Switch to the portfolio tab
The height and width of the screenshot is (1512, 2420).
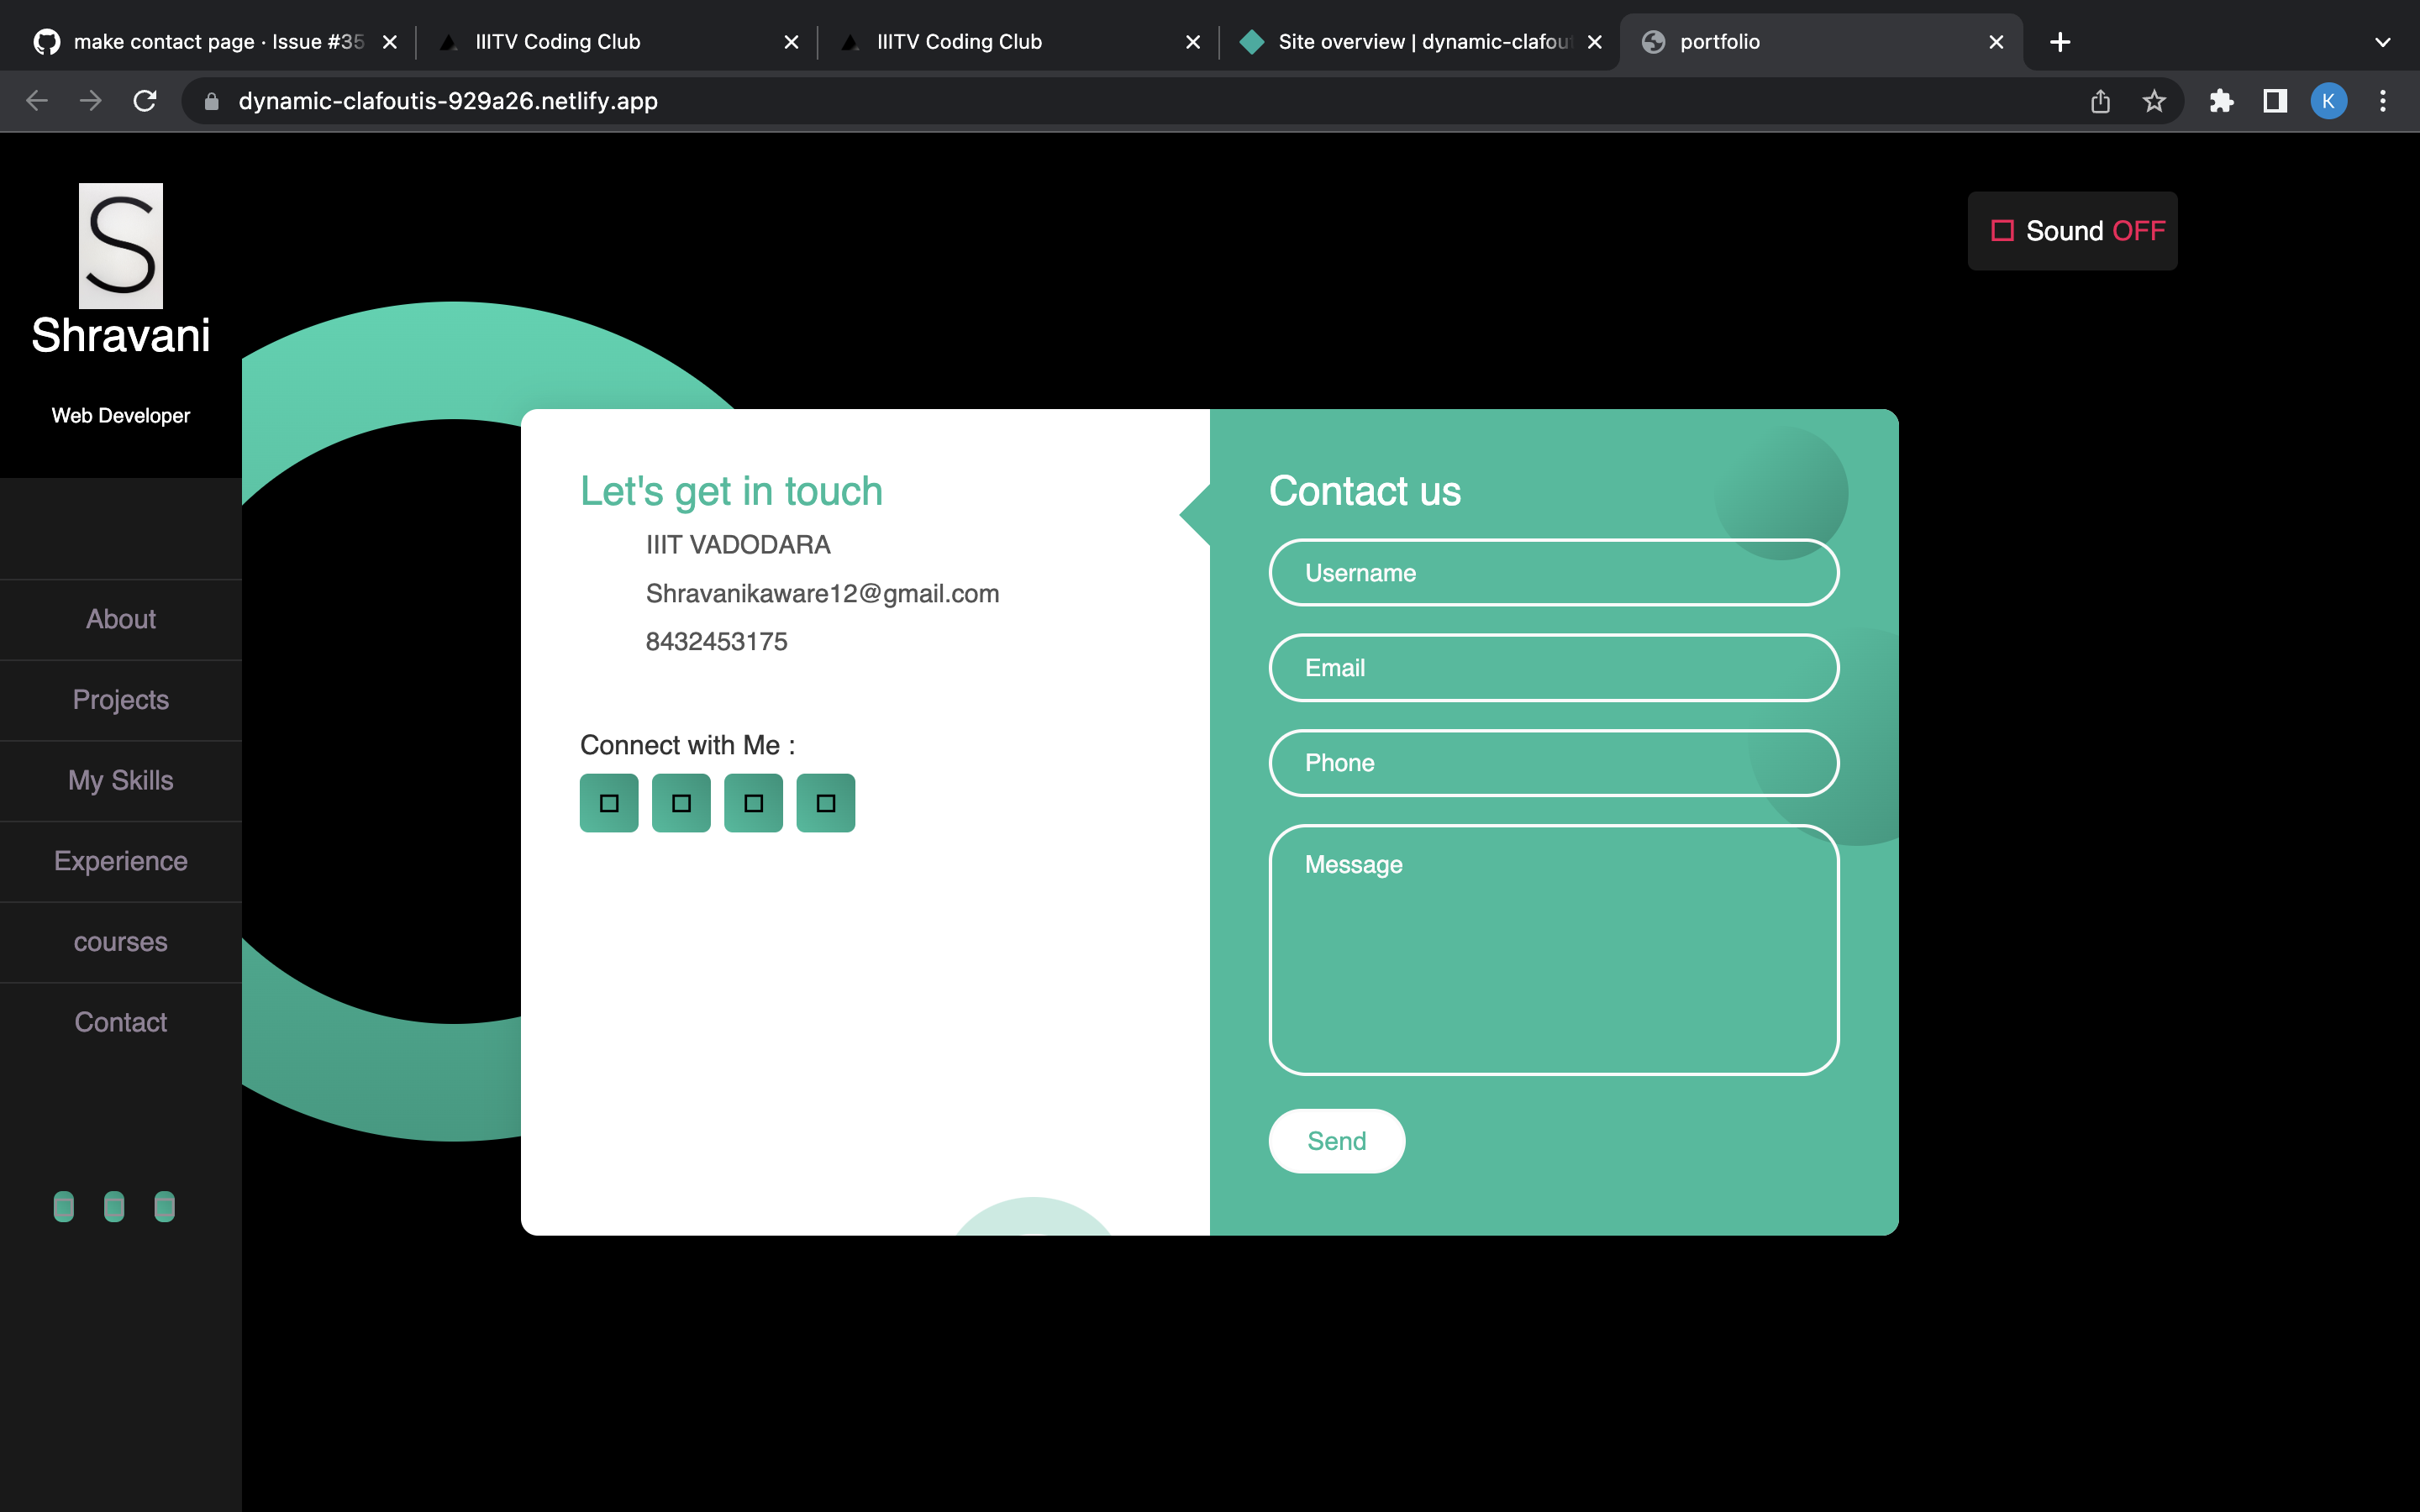1720,42
